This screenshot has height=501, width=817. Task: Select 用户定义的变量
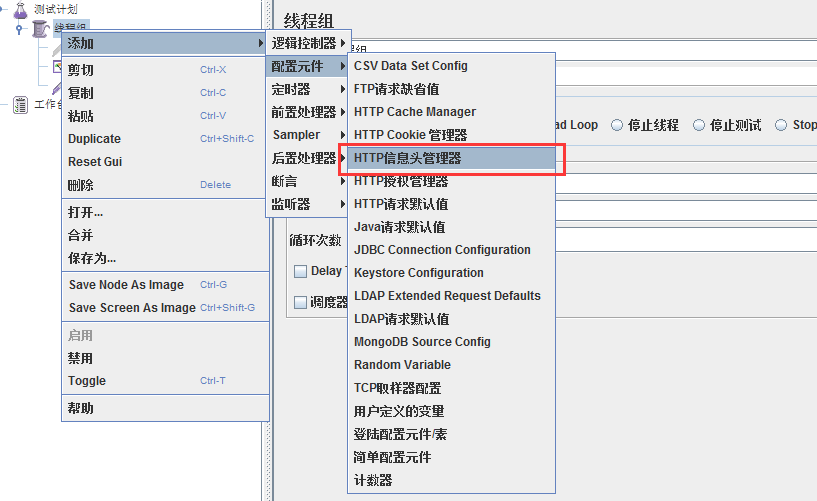[451, 411]
